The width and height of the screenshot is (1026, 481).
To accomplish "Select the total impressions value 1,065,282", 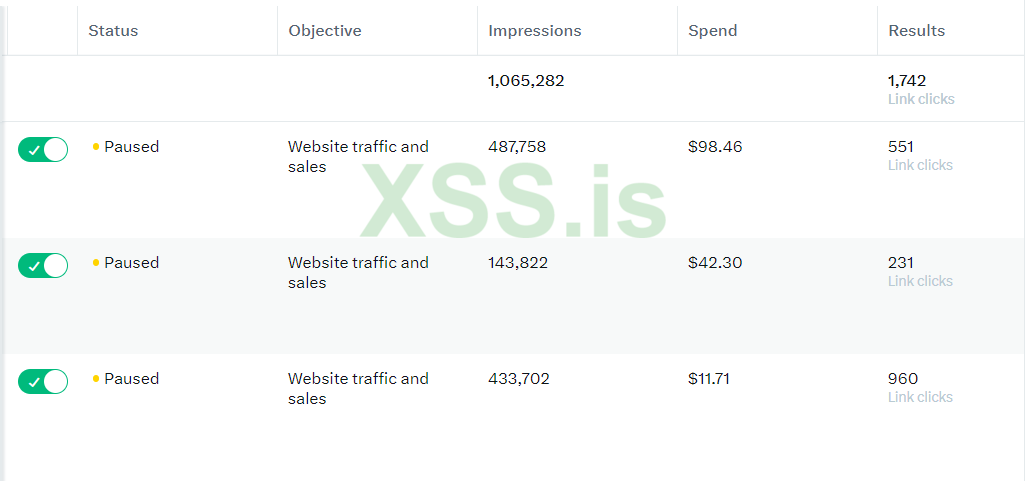I will tap(526, 81).
